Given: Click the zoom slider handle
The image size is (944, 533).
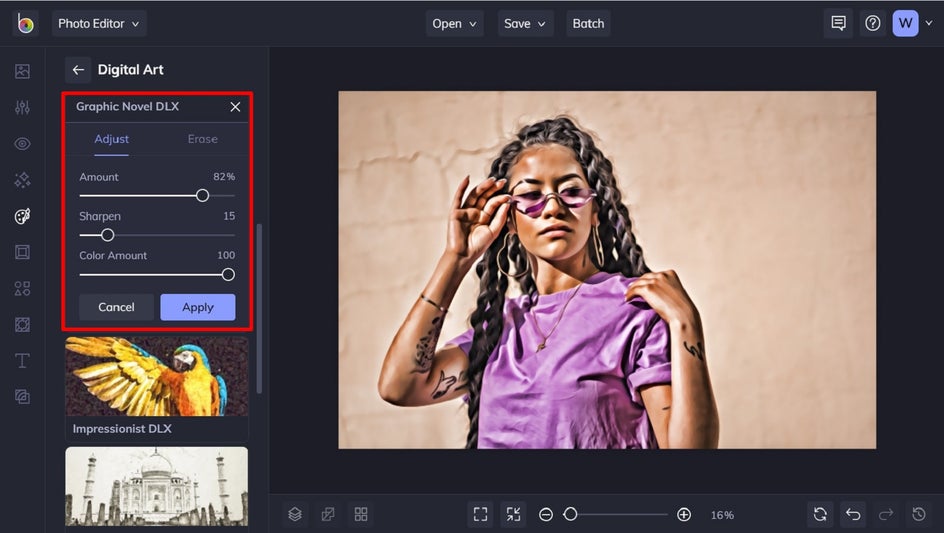Looking at the screenshot, I should click(x=570, y=514).
